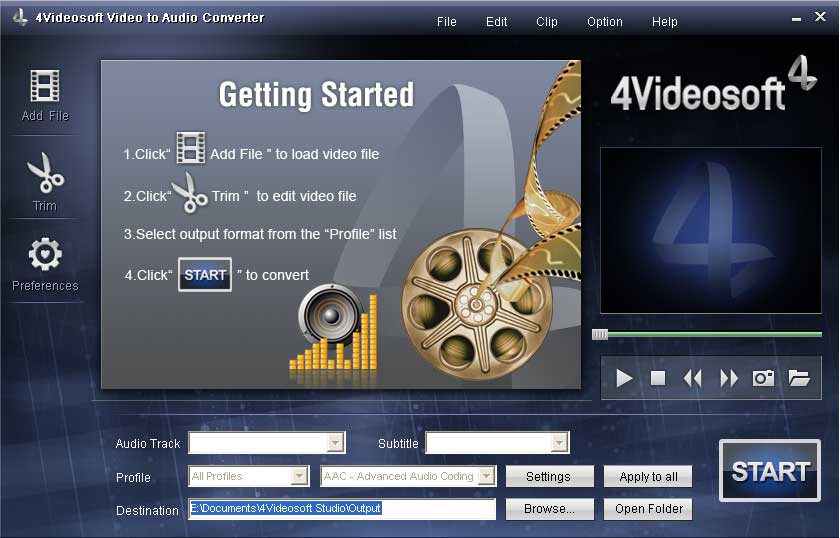Click the Add File filmstrip icon
Viewport: 840px width, 538px height.
click(x=45, y=86)
